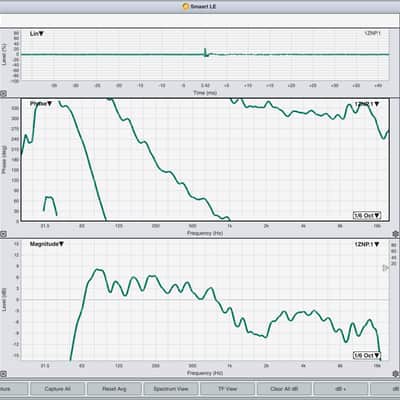This screenshot has height=400, width=400.
Task: Click the coherence threshold triangle slider
Action: (385, 268)
